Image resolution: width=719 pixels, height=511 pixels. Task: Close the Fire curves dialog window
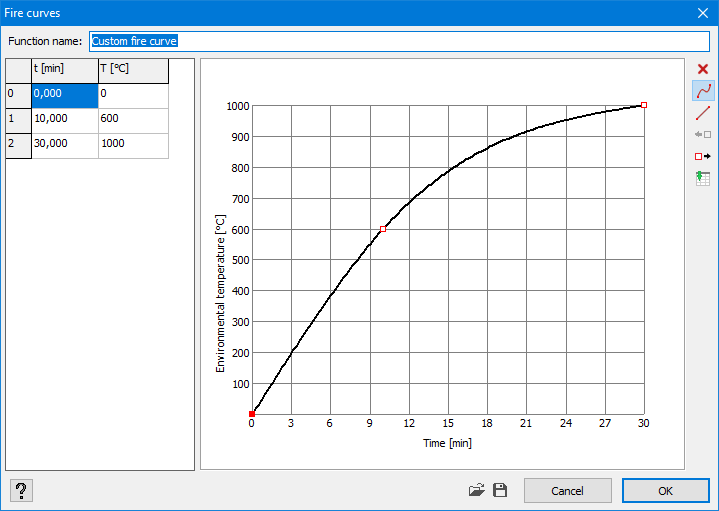click(x=702, y=13)
